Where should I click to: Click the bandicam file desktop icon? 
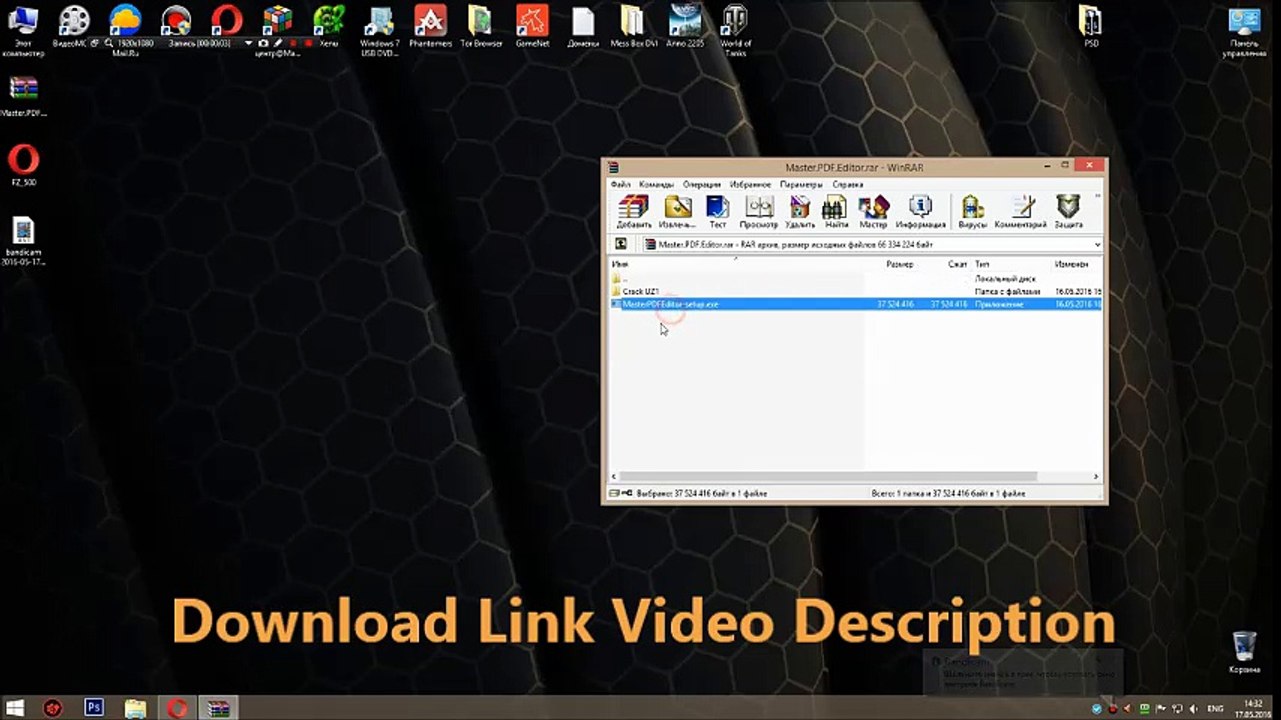pyautogui.click(x=23, y=240)
